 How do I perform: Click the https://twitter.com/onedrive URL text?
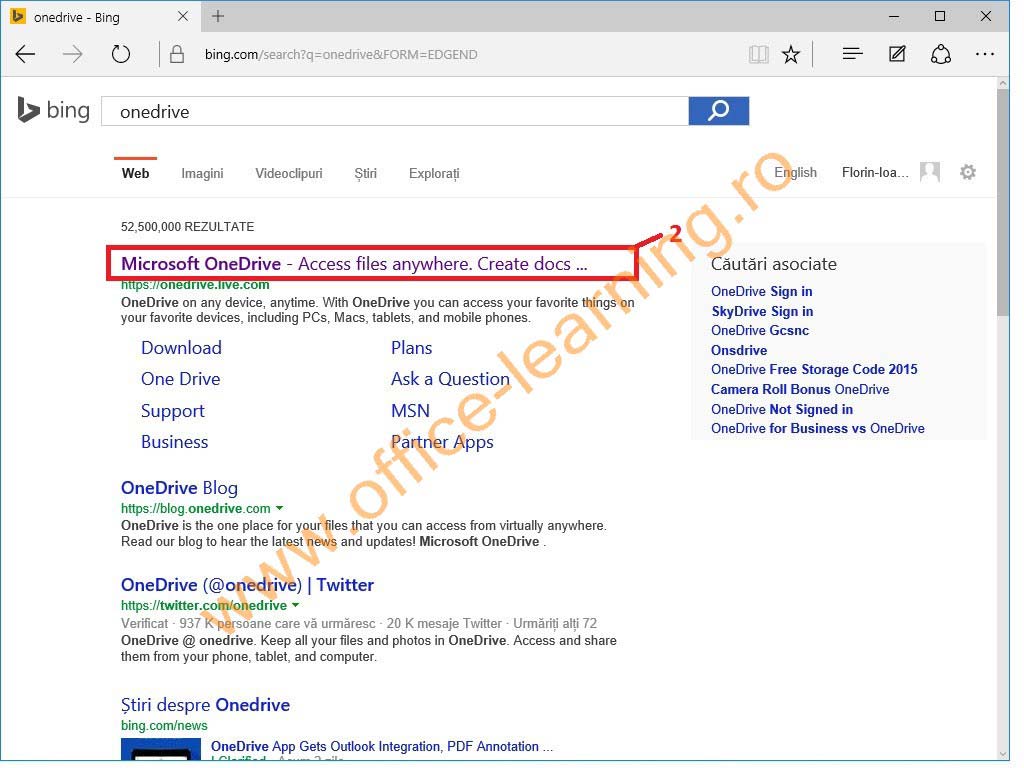coord(204,605)
